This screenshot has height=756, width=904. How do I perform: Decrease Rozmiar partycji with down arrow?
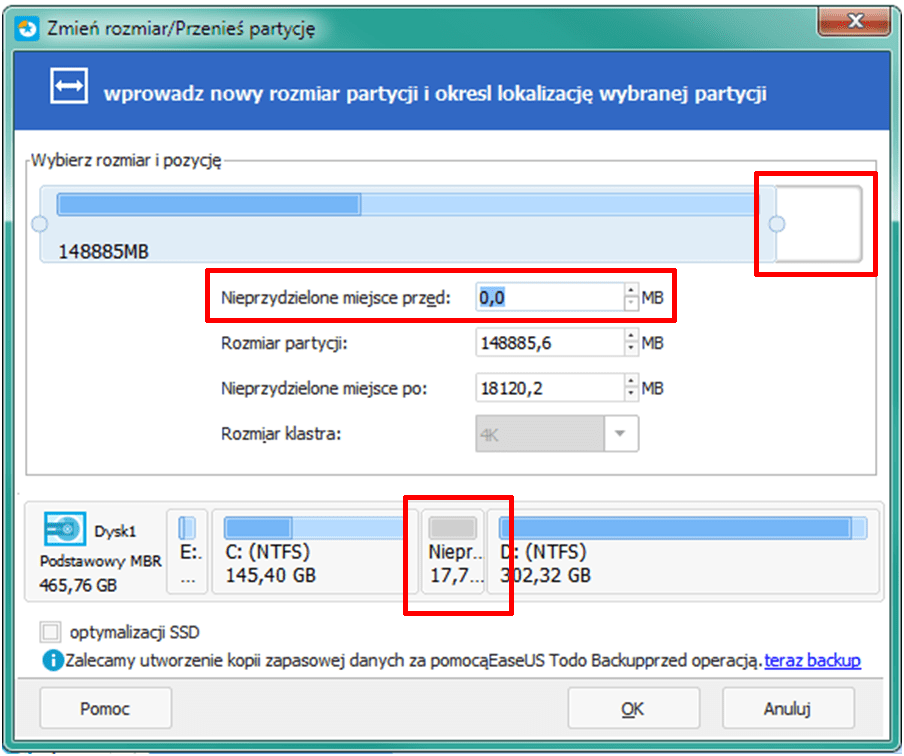coord(631,350)
